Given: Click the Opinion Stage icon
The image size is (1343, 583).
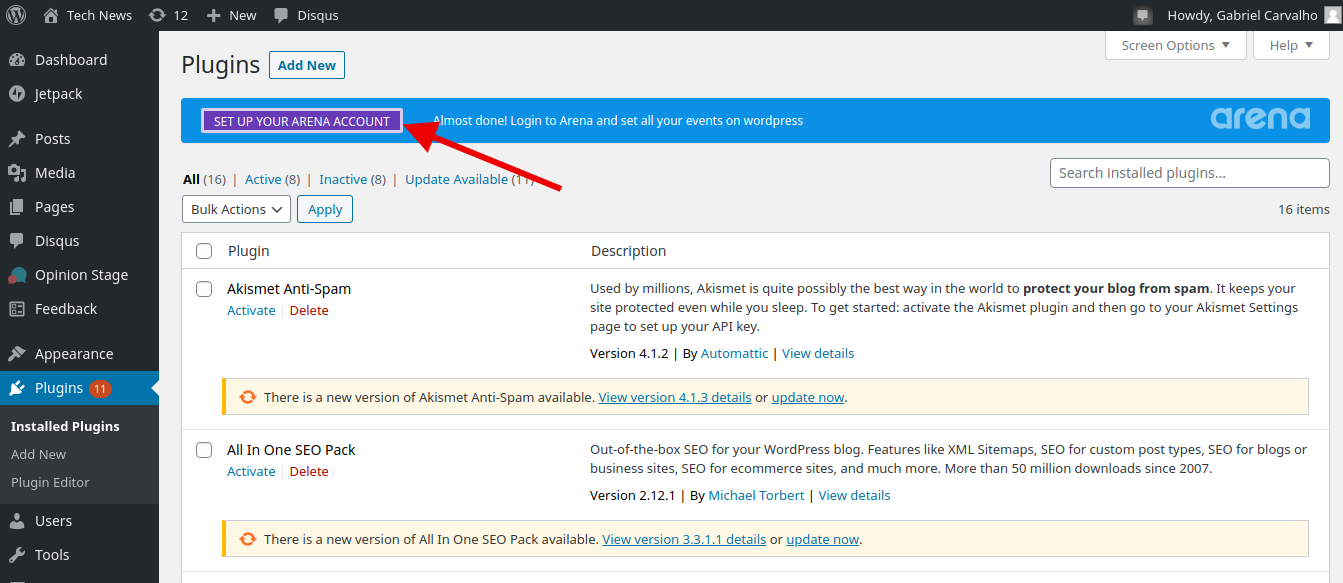Looking at the screenshot, I should tap(17, 275).
